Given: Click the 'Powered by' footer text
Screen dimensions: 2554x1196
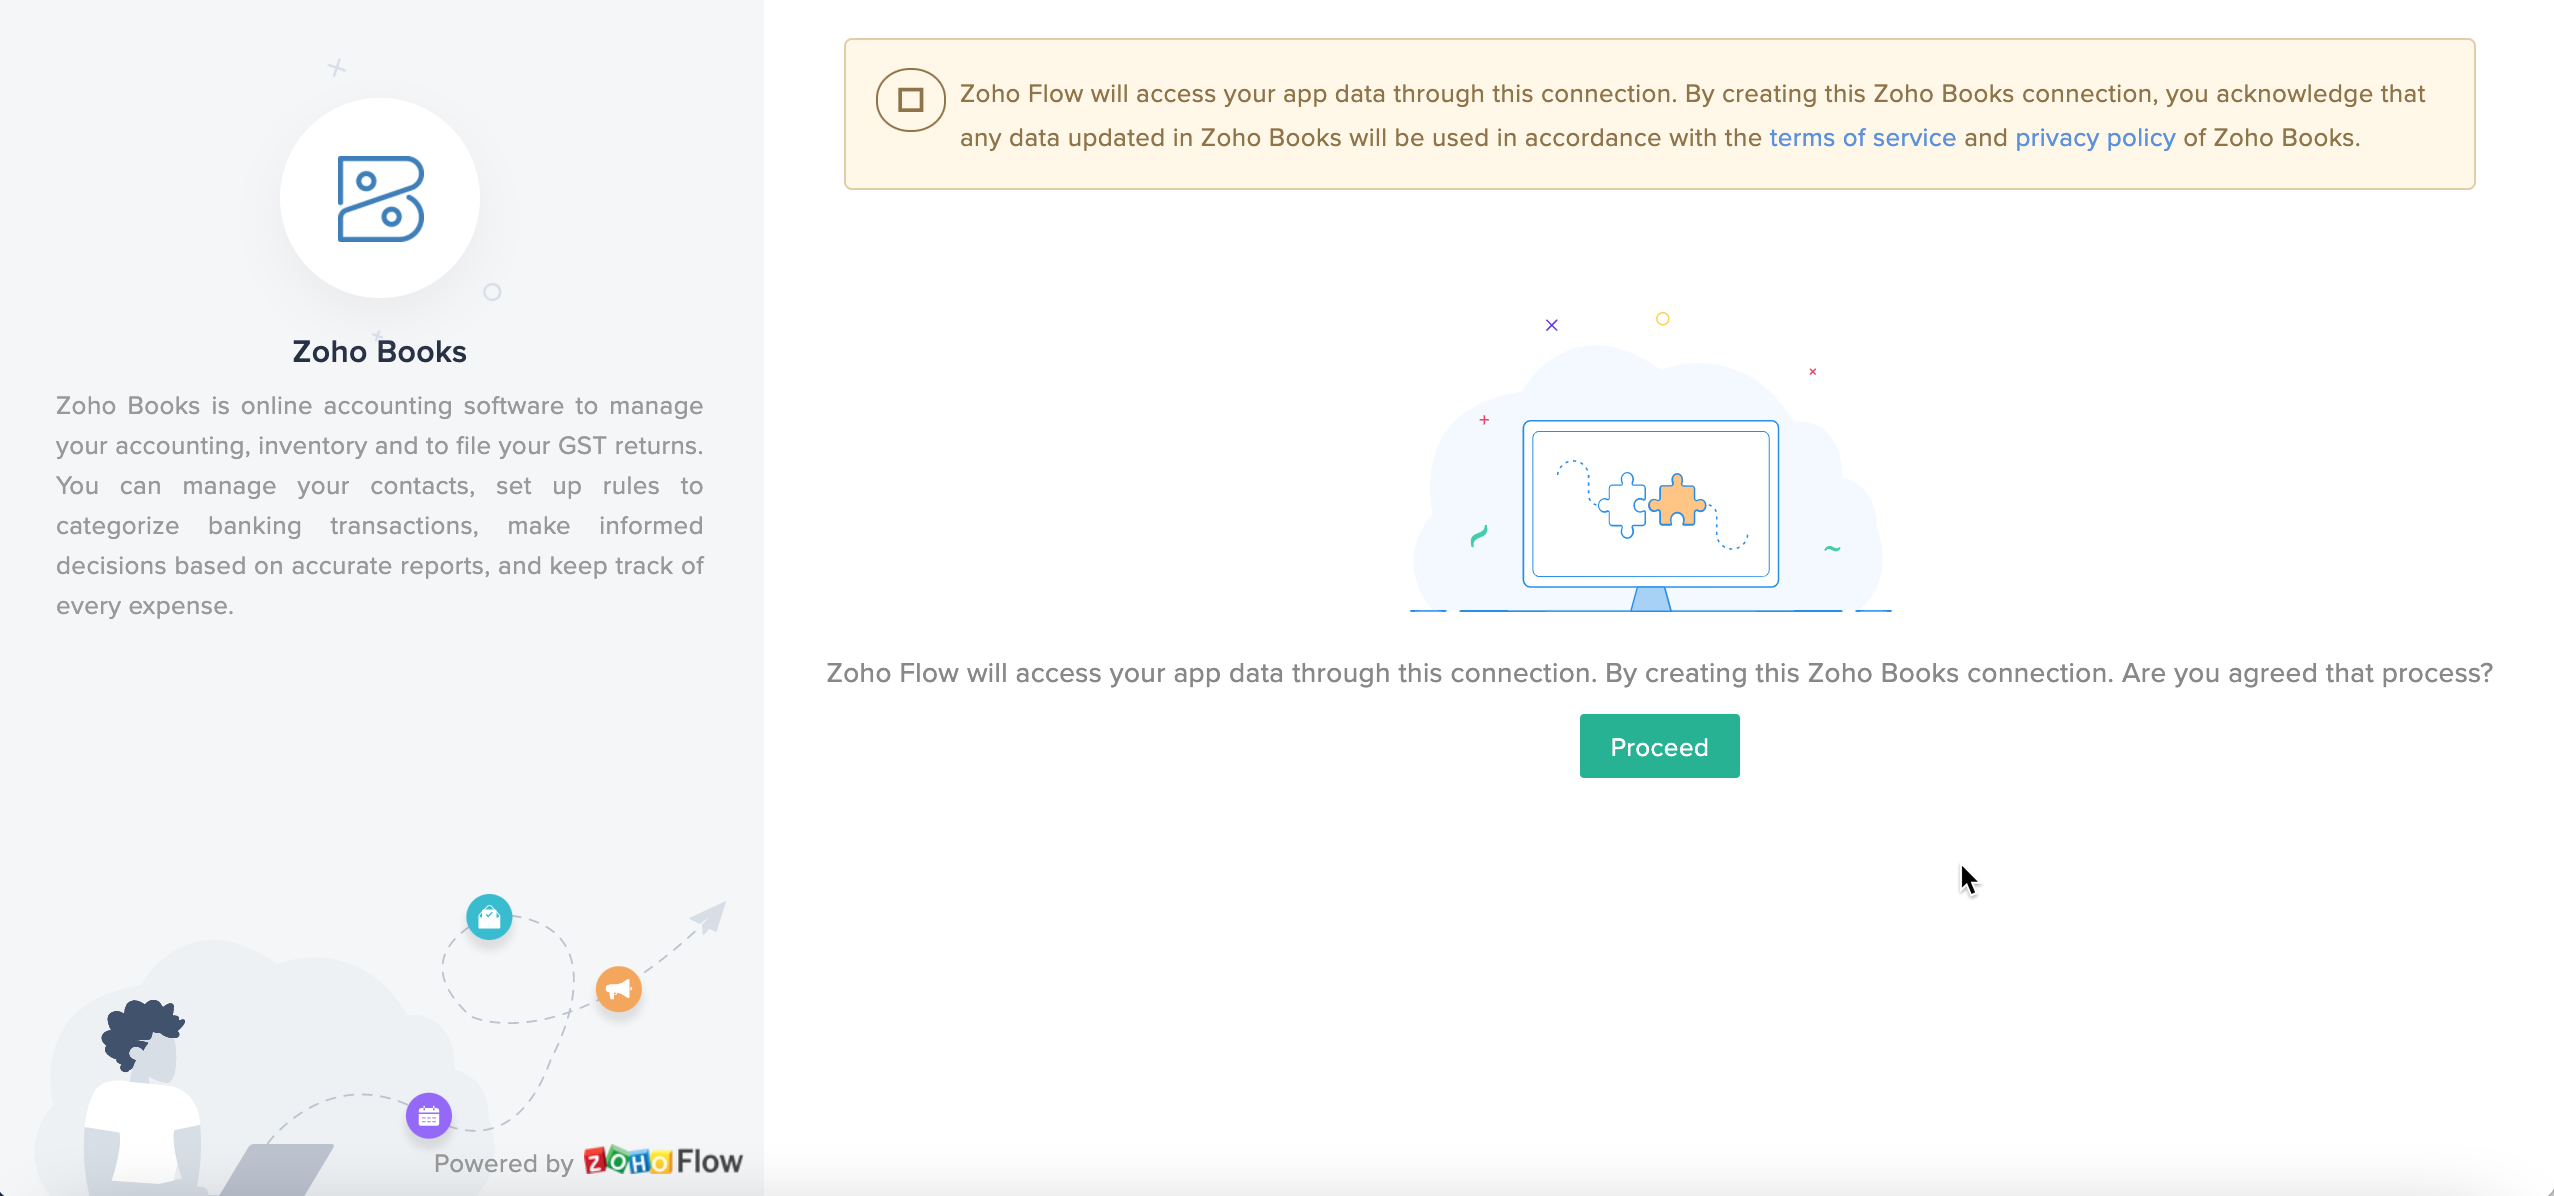Looking at the screenshot, I should tap(504, 1164).
